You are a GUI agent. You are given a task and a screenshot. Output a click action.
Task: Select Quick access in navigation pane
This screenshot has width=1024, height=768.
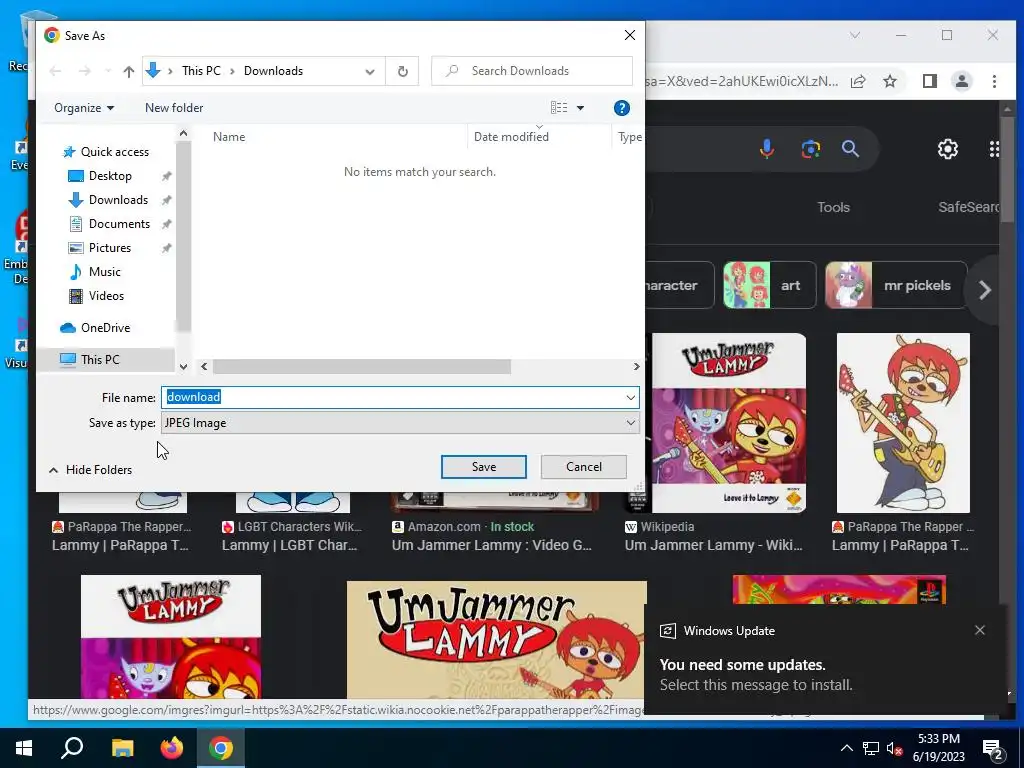(x=115, y=152)
